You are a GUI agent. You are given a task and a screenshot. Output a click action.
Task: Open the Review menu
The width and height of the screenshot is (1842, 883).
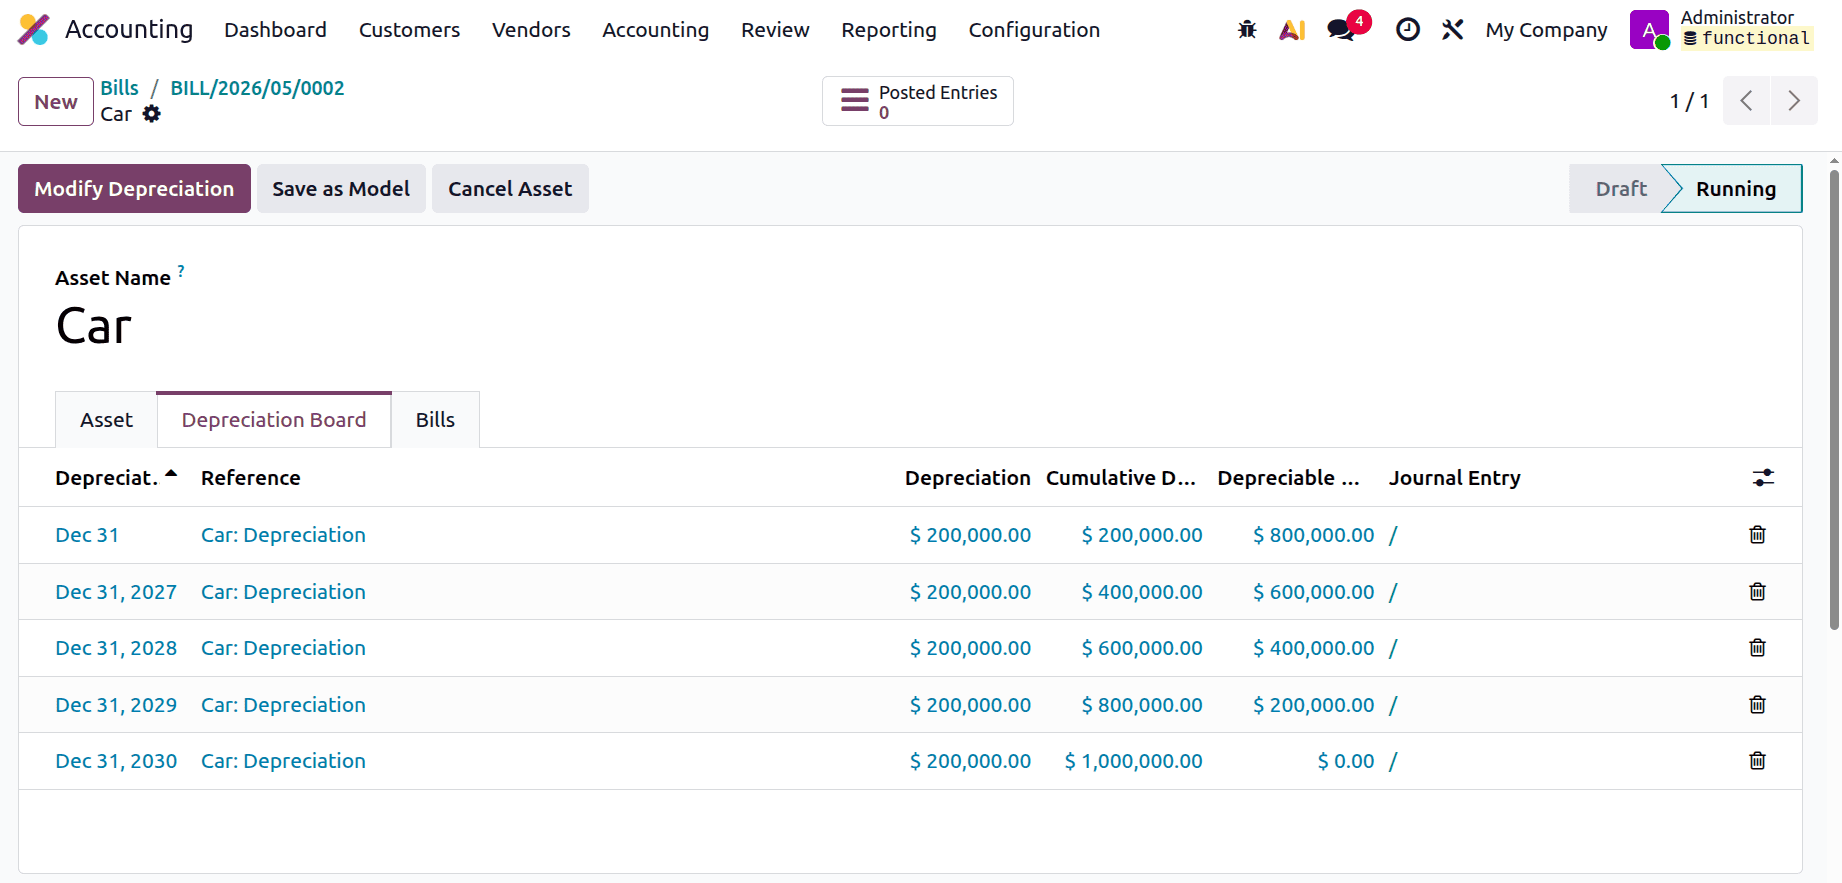click(775, 30)
